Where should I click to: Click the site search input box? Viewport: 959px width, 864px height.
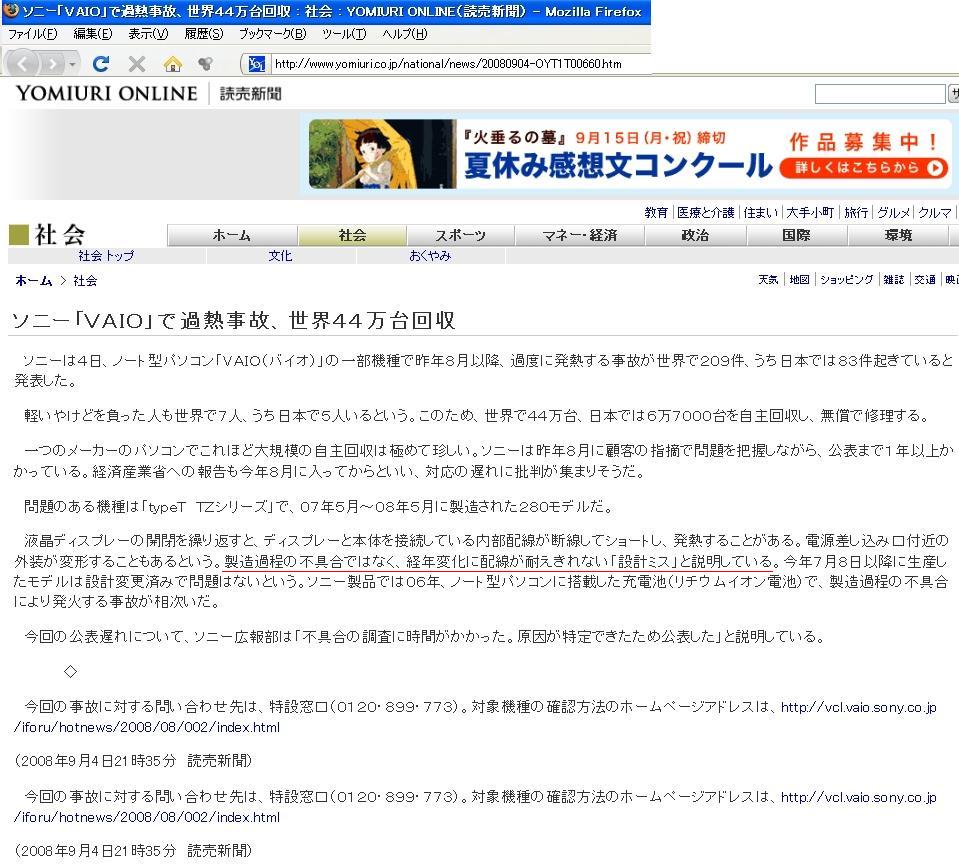[879, 94]
